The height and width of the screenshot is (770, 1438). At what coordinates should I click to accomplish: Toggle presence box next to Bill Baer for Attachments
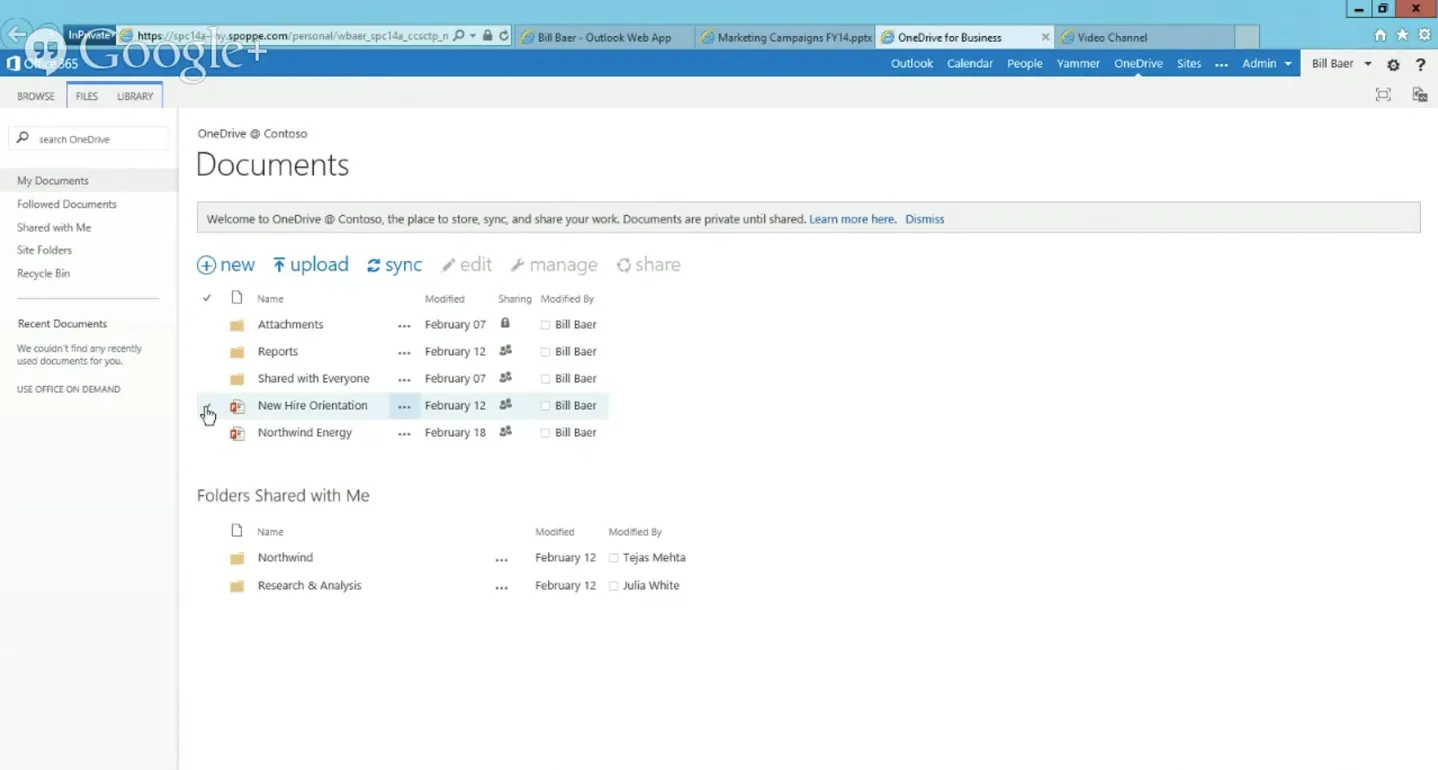[545, 325]
